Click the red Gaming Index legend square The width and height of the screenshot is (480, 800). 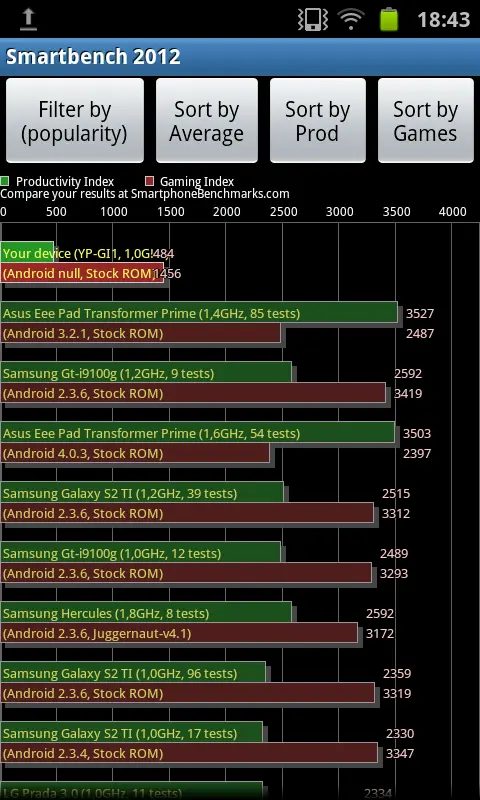coord(149,181)
